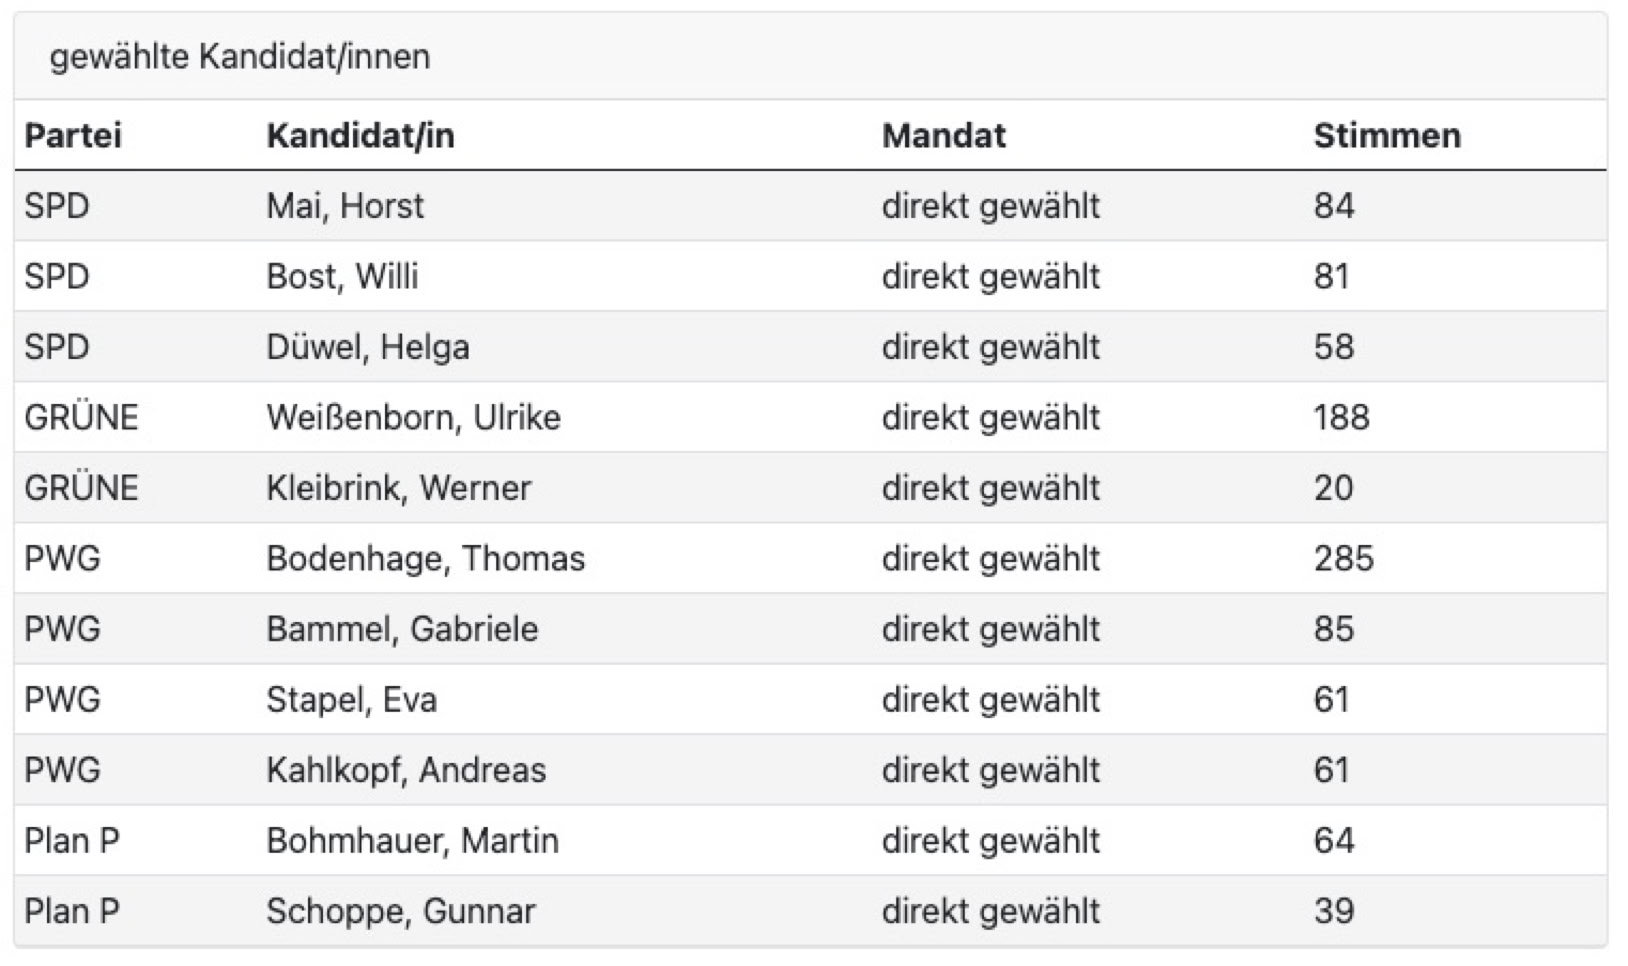Click the Mandat column header

(x=943, y=136)
